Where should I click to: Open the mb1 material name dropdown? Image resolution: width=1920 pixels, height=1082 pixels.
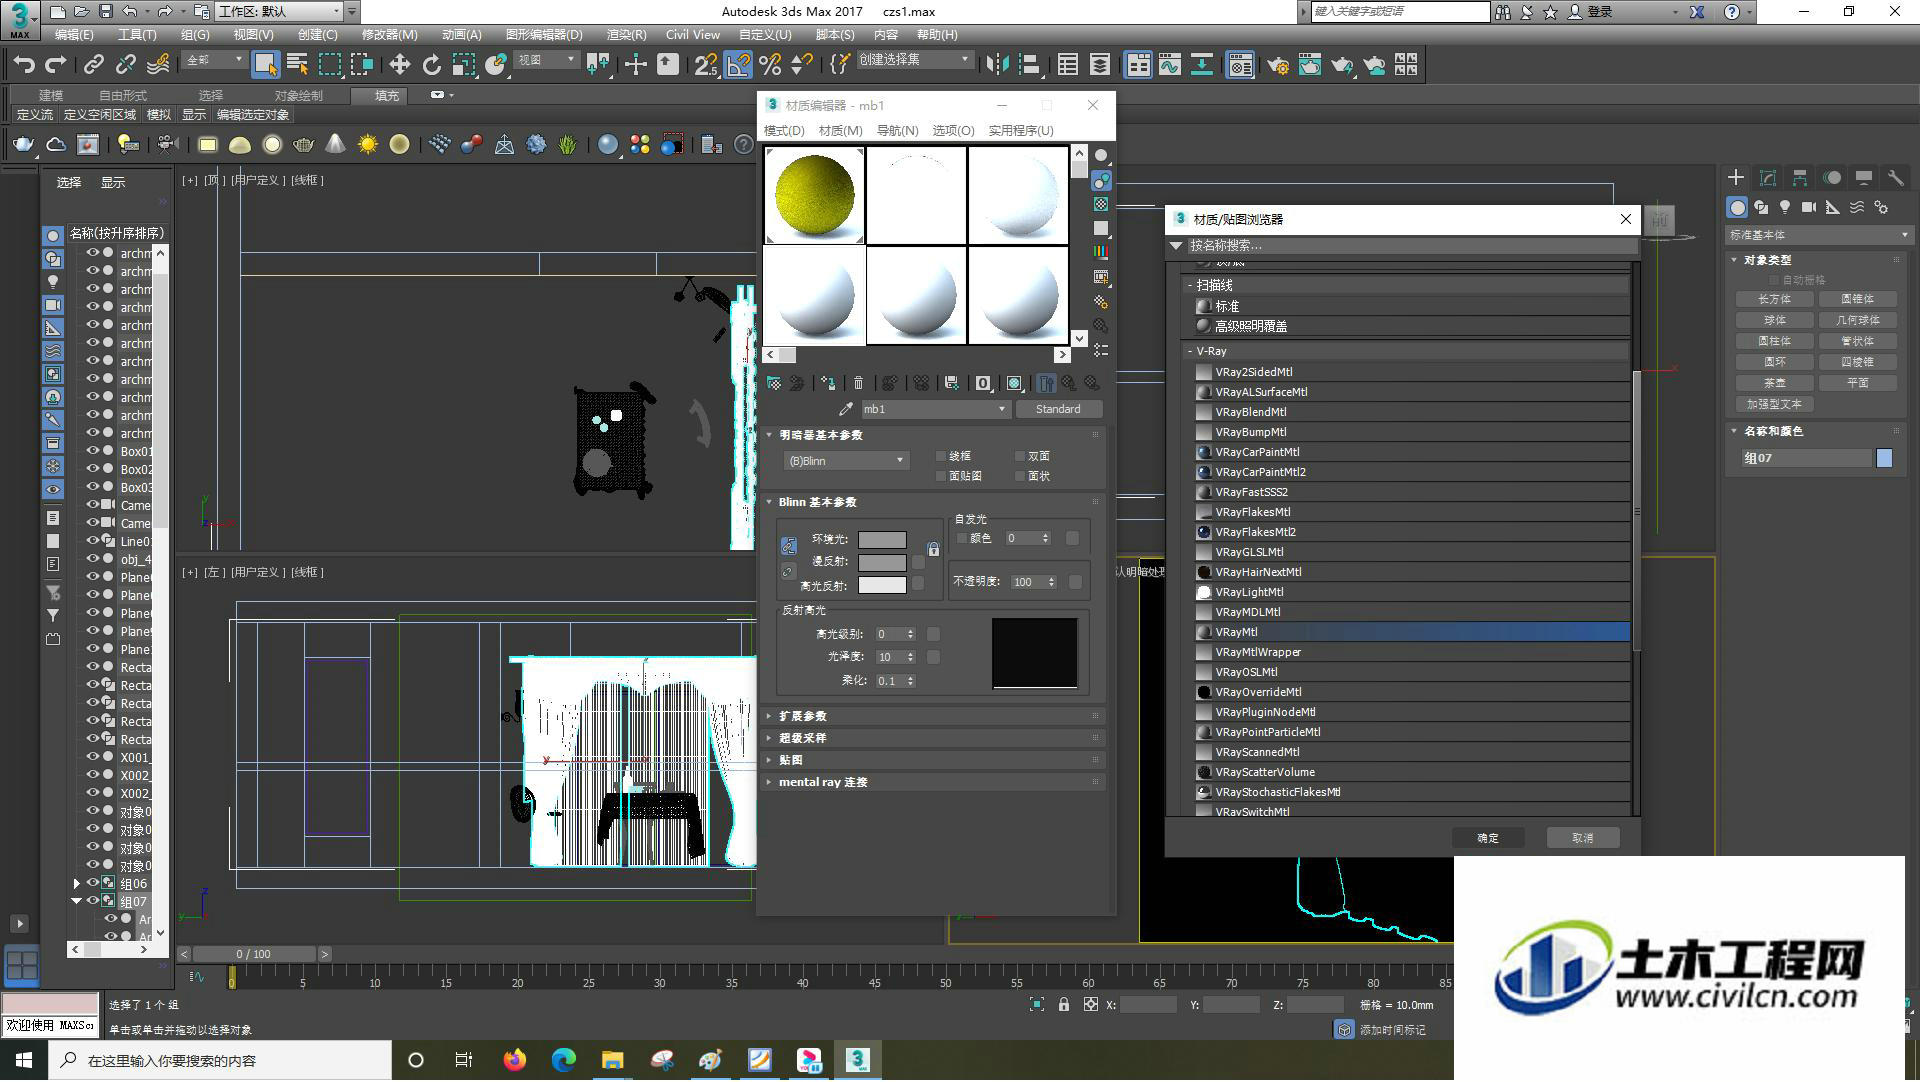point(935,409)
